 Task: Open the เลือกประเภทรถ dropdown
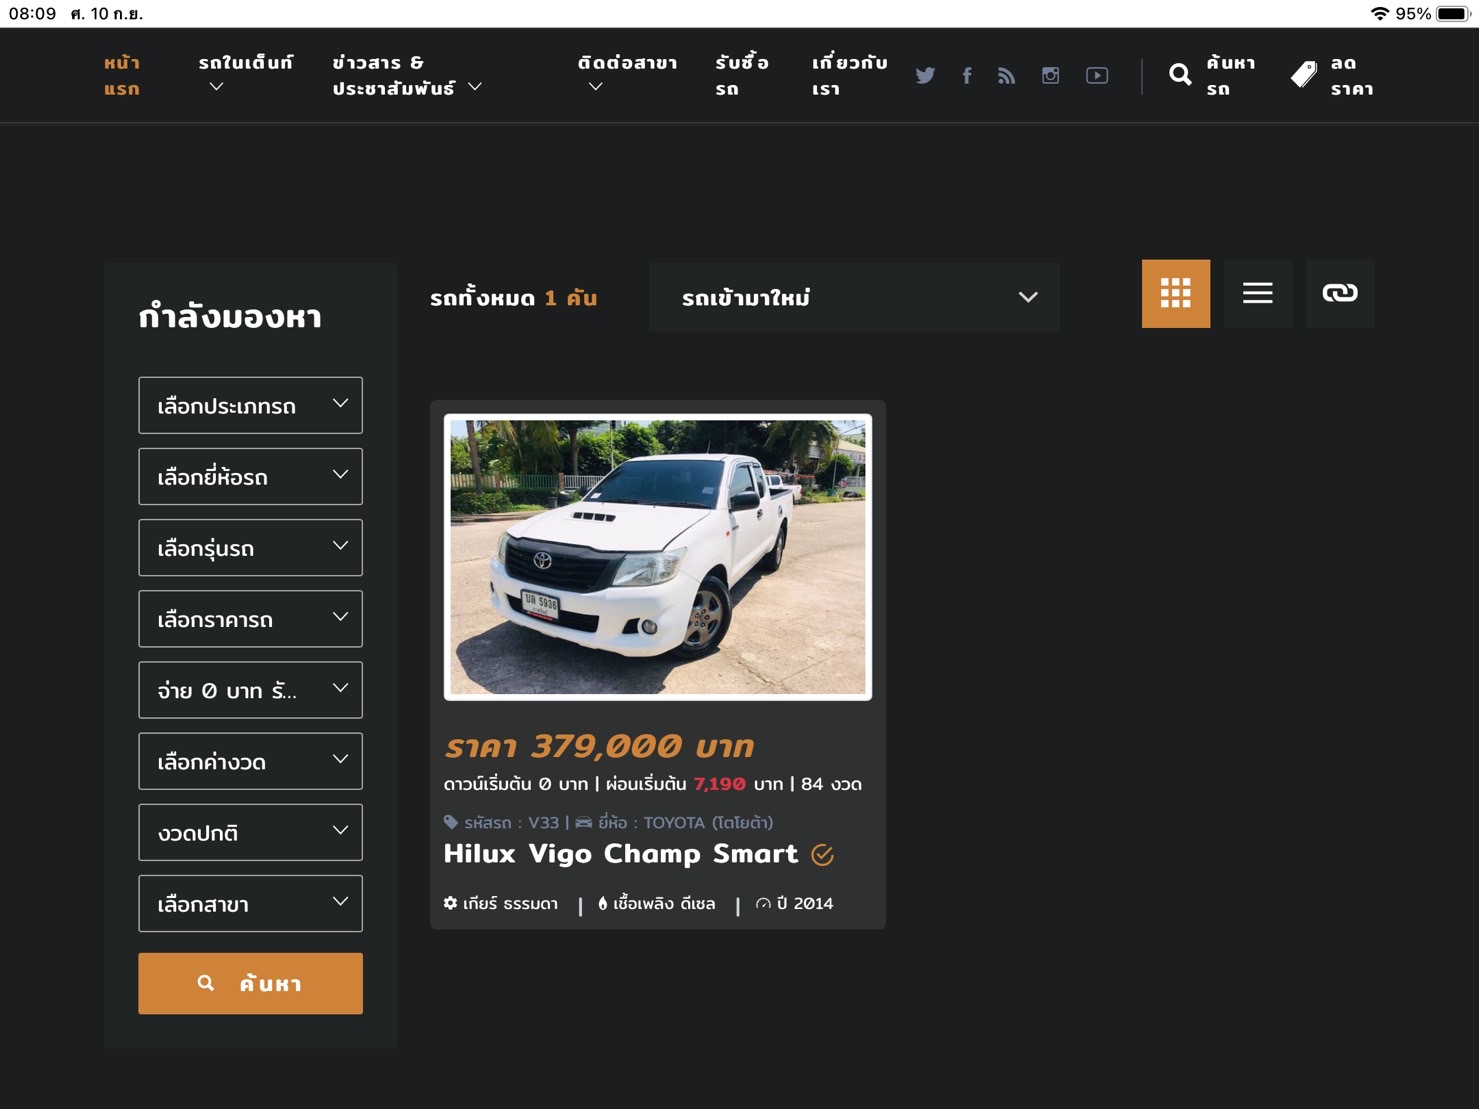(x=250, y=405)
